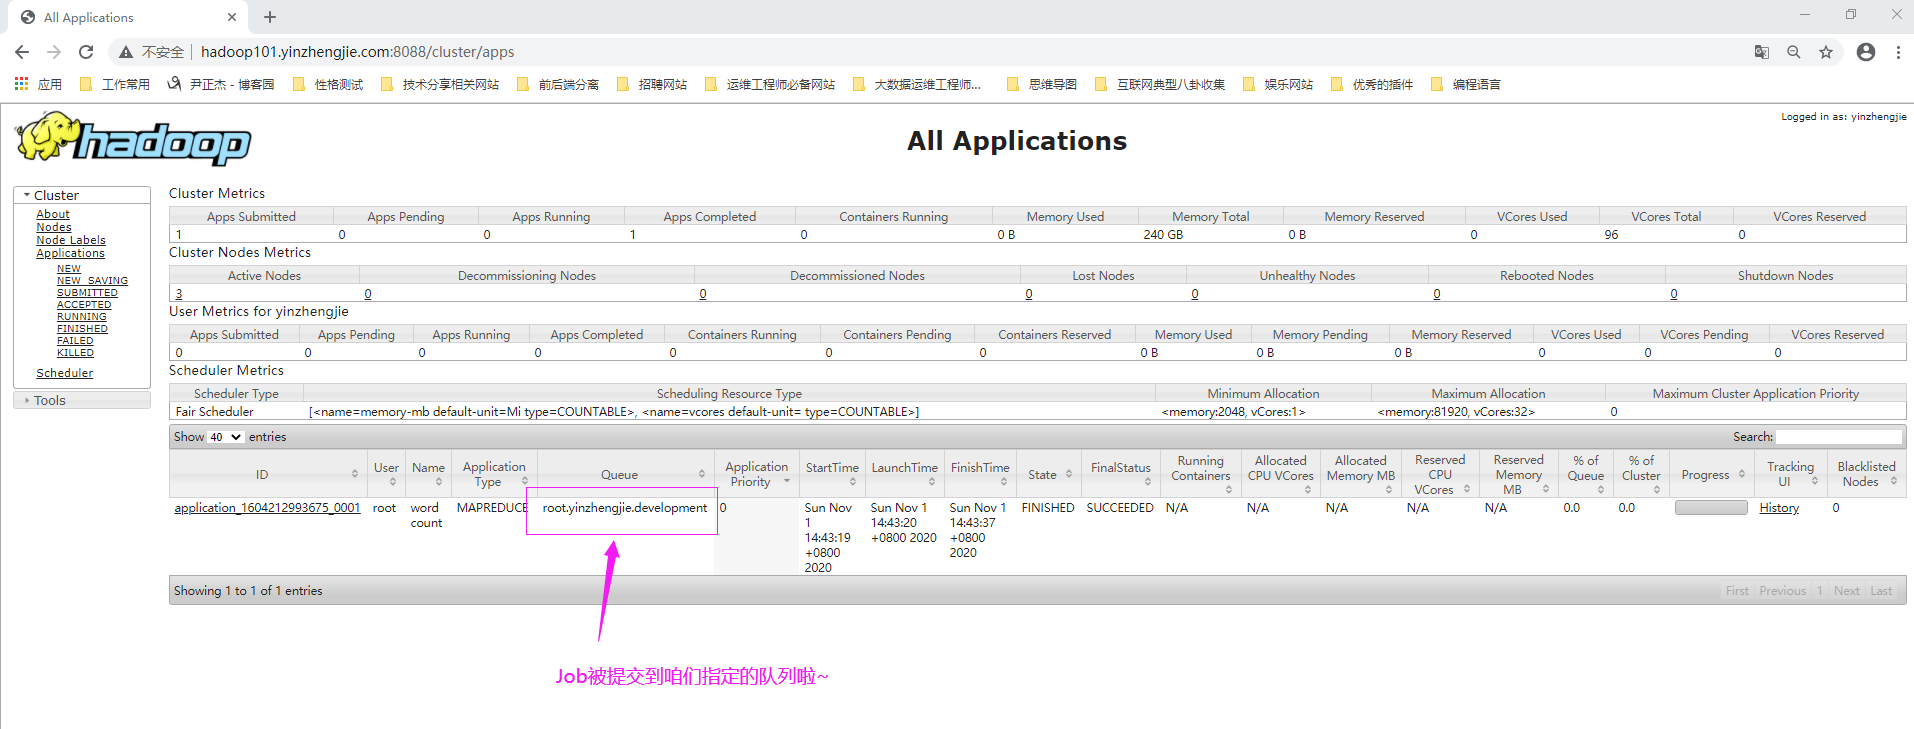This screenshot has width=1914, height=729.
Task: Open the 大数据运维工程师 bookmark folder
Action: [917, 84]
